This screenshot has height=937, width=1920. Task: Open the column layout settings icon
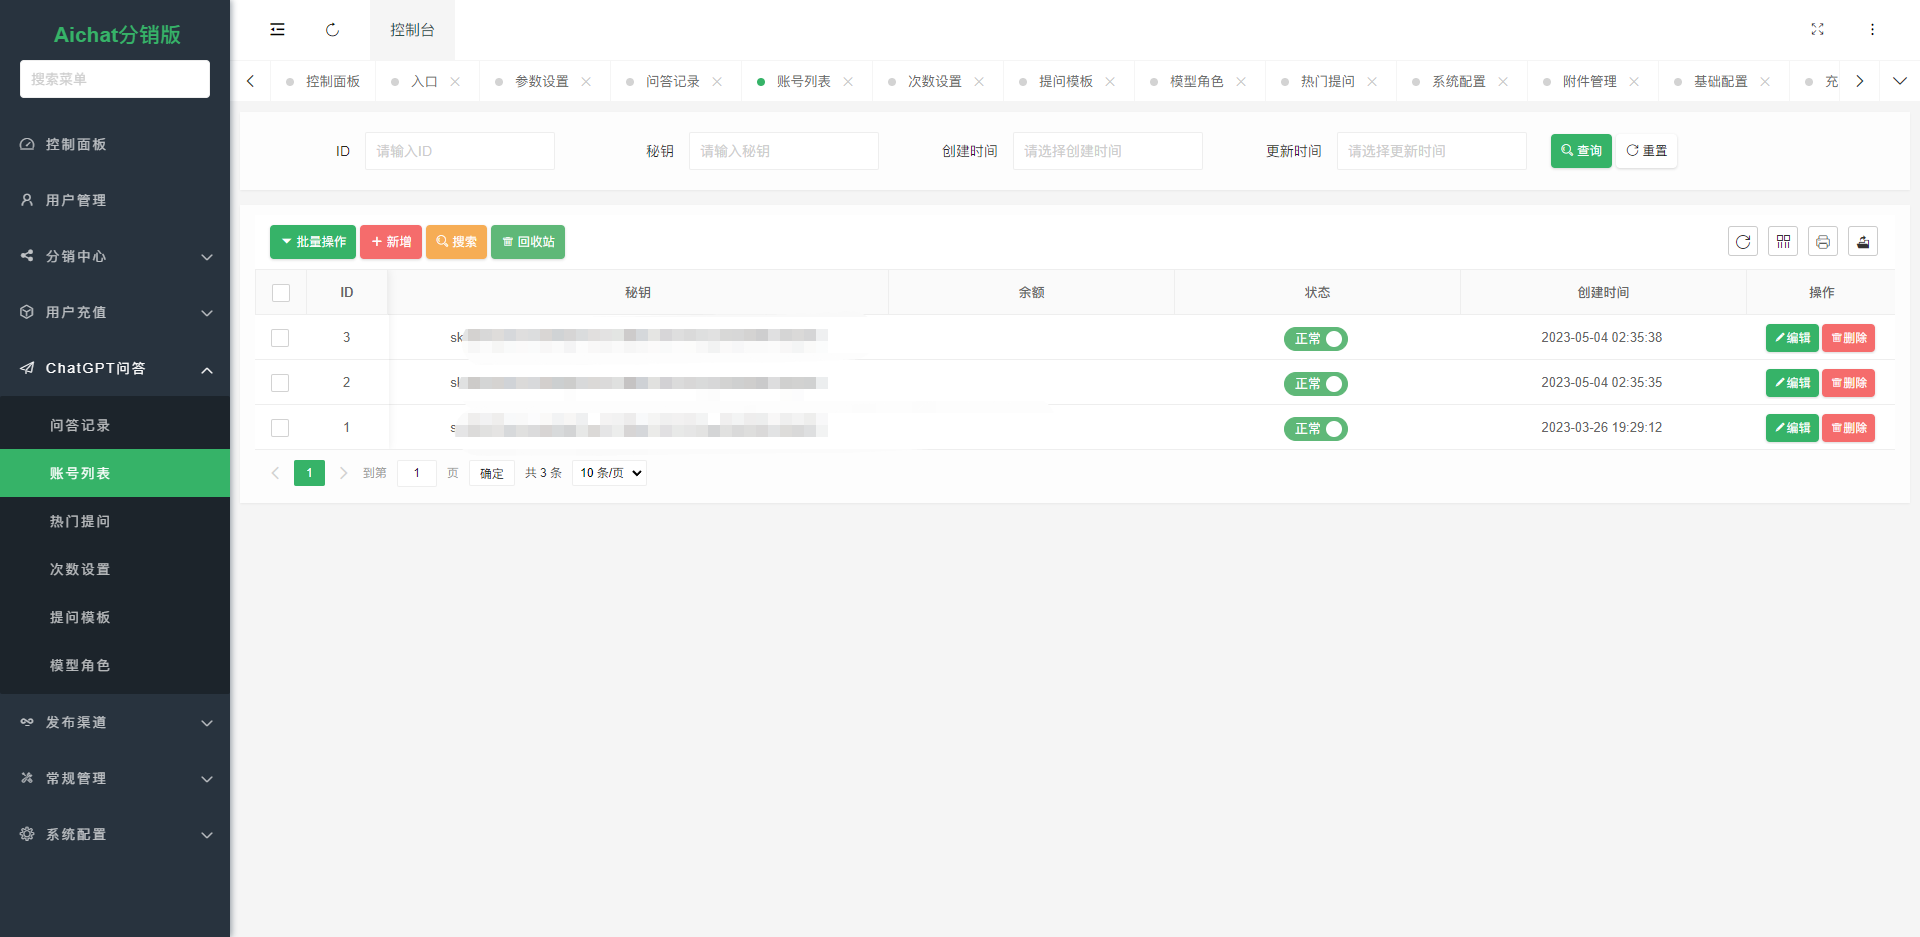click(1783, 241)
